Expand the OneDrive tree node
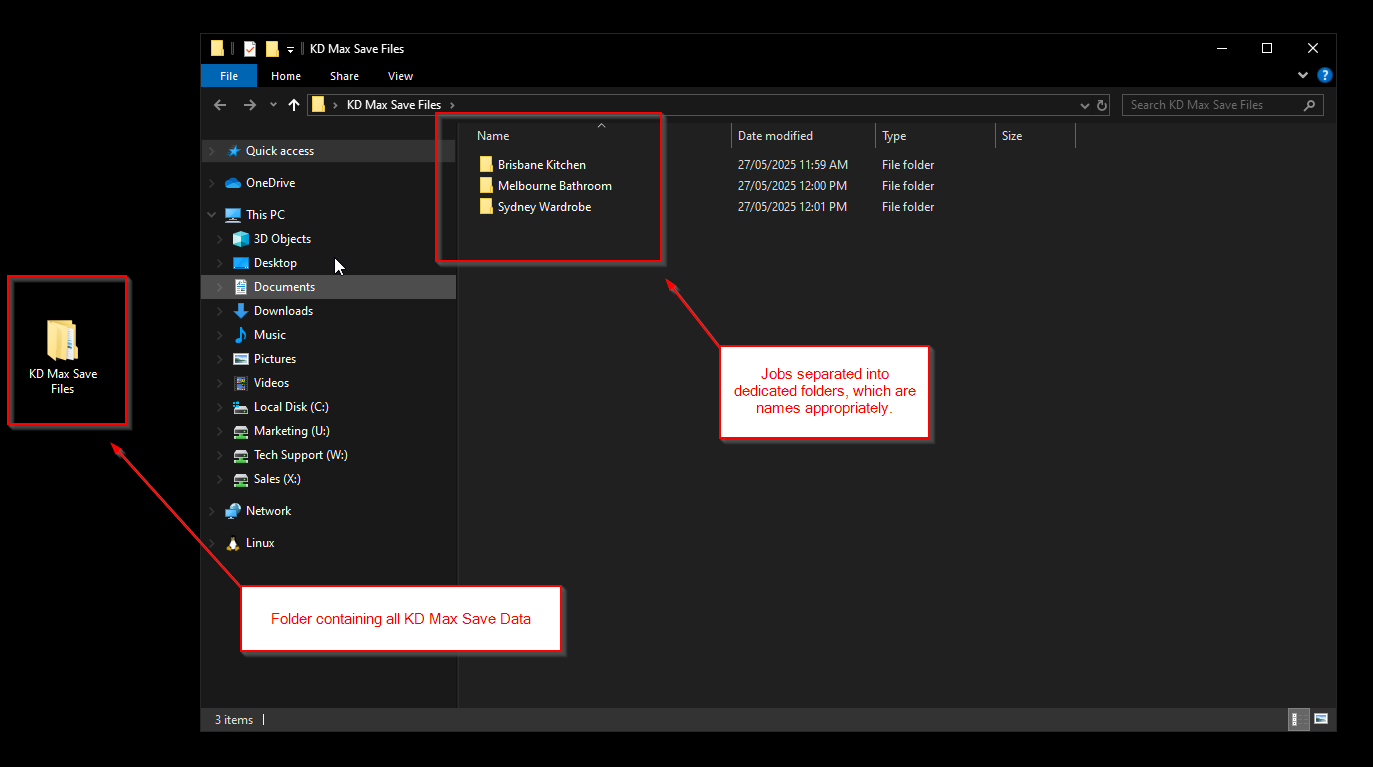 (x=211, y=183)
